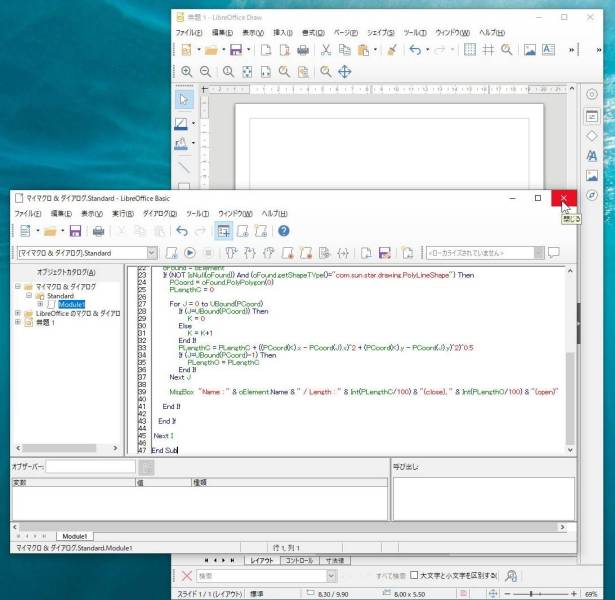This screenshot has height=600, width=615.
Task: Open Save dropdown arrow in Draw toolbar
Action: (248, 50)
